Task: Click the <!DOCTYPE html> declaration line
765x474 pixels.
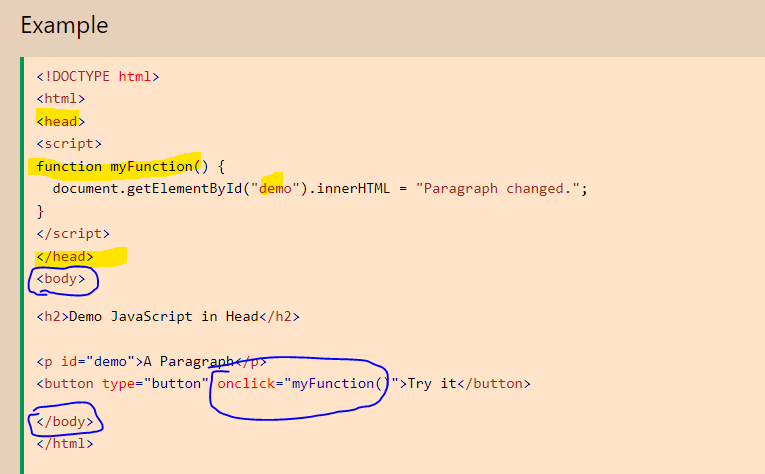Action: tap(98, 76)
